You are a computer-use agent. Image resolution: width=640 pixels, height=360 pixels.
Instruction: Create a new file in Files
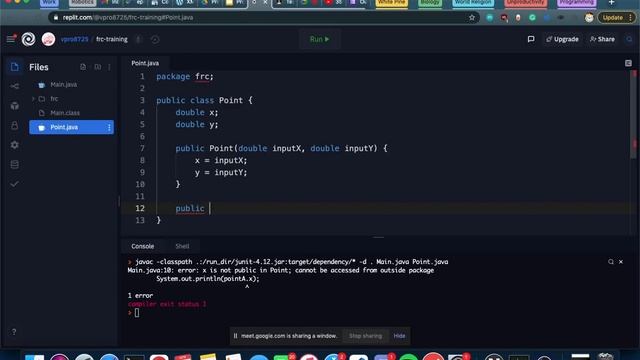(x=83, y=67)
